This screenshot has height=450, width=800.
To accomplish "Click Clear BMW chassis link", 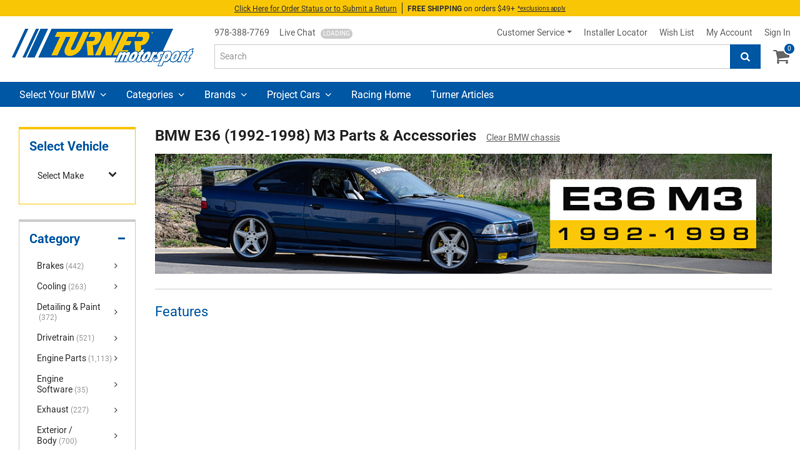I will 522,138.
